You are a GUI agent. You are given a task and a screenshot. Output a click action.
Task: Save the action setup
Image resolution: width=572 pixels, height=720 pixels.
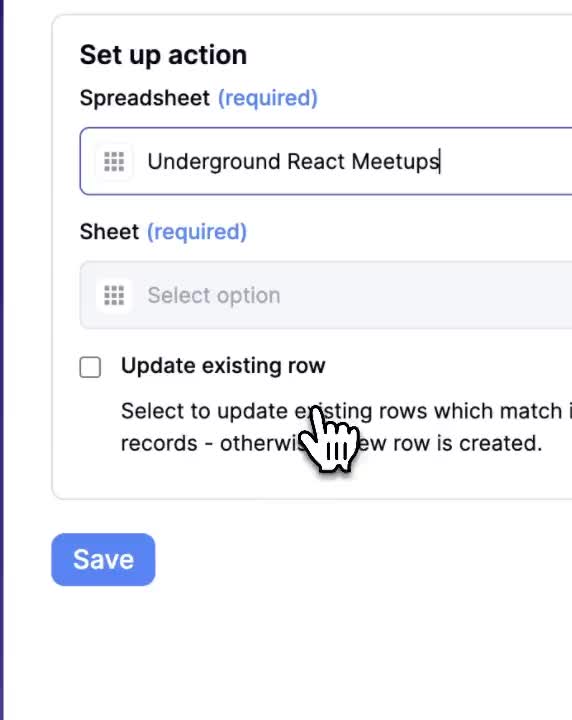pyautogui.click(x=103, y=559)
